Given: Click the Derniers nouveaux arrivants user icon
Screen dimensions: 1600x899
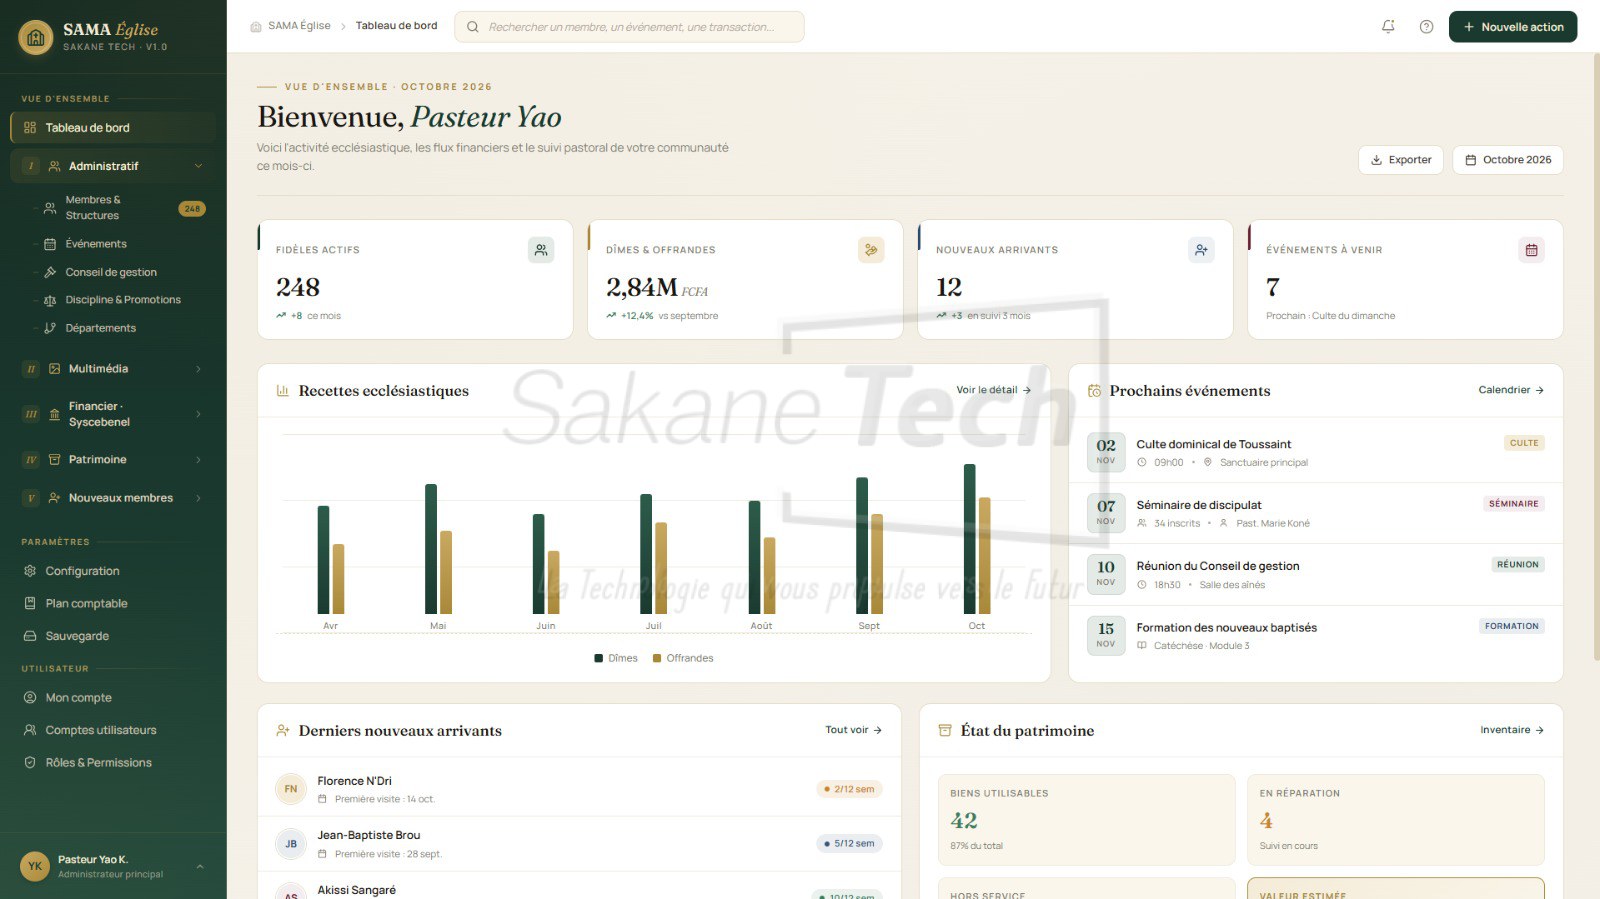Looking at the screenshot, I should point(283,731).
